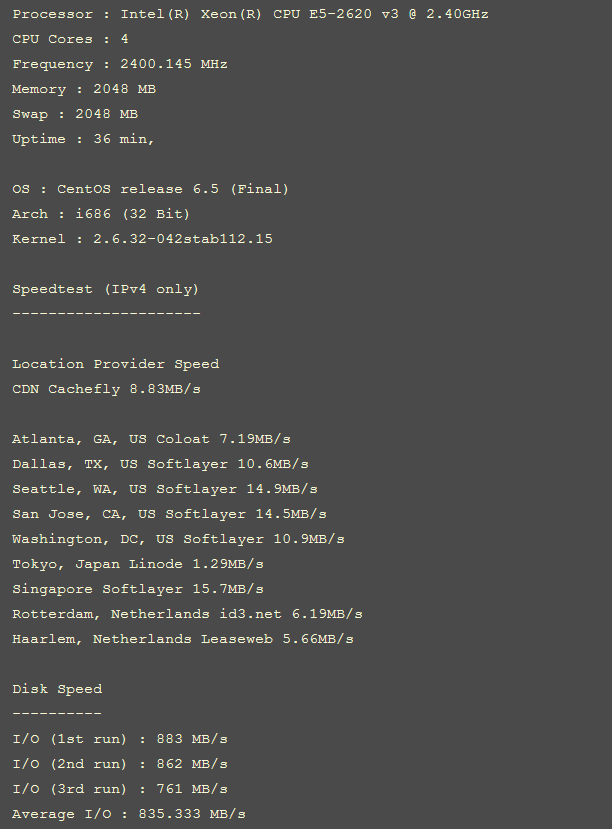
Task: Click the Swap 2048 MB line
Action: 75,114
